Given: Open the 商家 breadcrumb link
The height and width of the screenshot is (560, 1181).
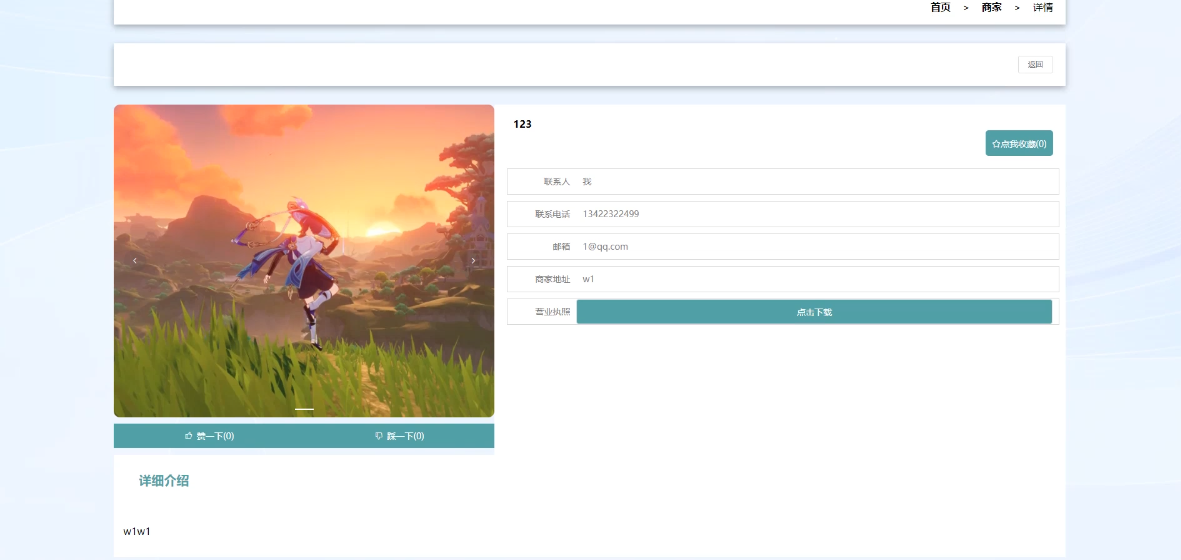Looking at the screenshot, I should pyautogui.click(x=991, y=8).
